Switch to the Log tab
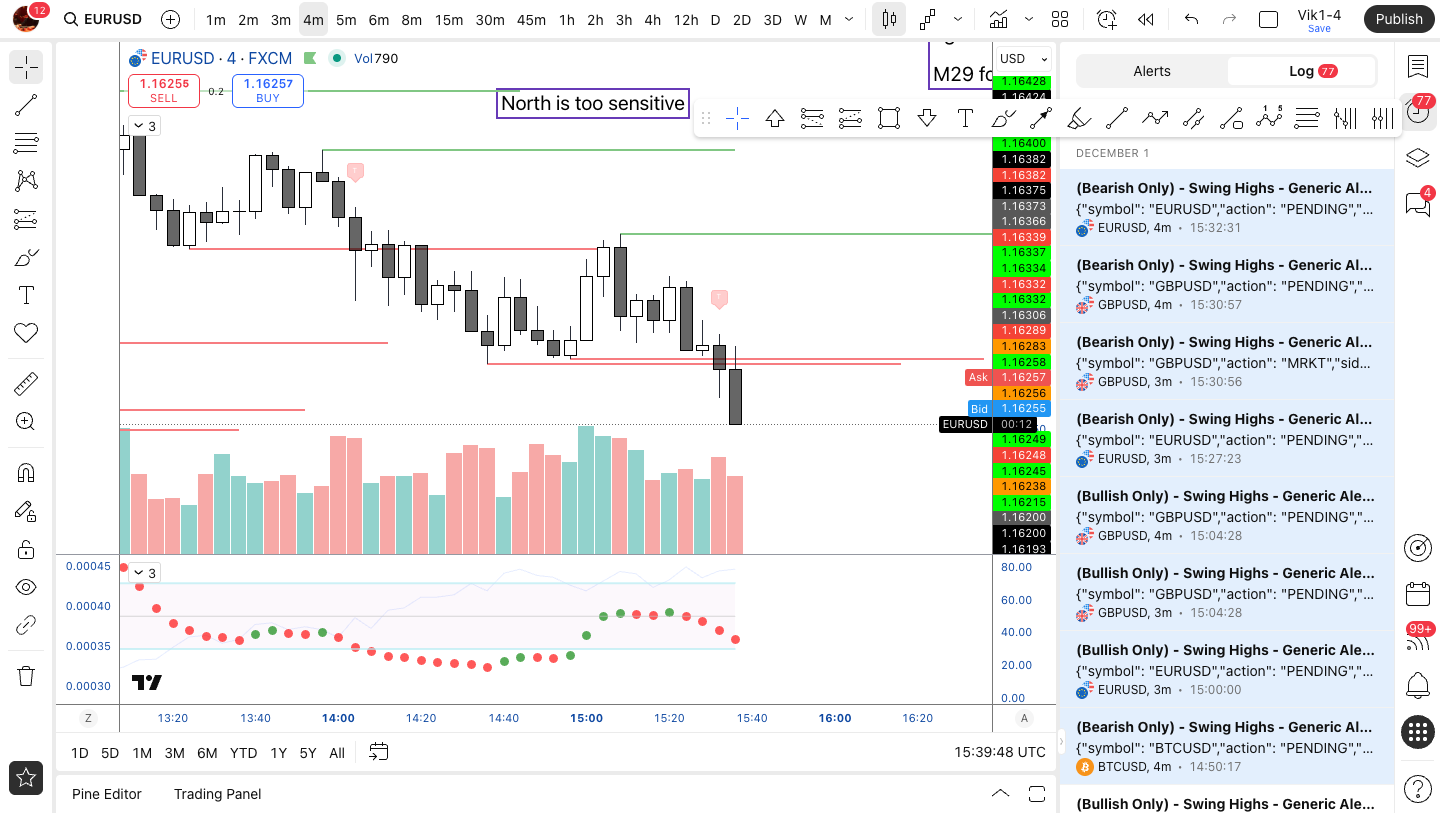Image resolution: width=1440 pixels, height=813 pixels. [x=1301, y=71]
